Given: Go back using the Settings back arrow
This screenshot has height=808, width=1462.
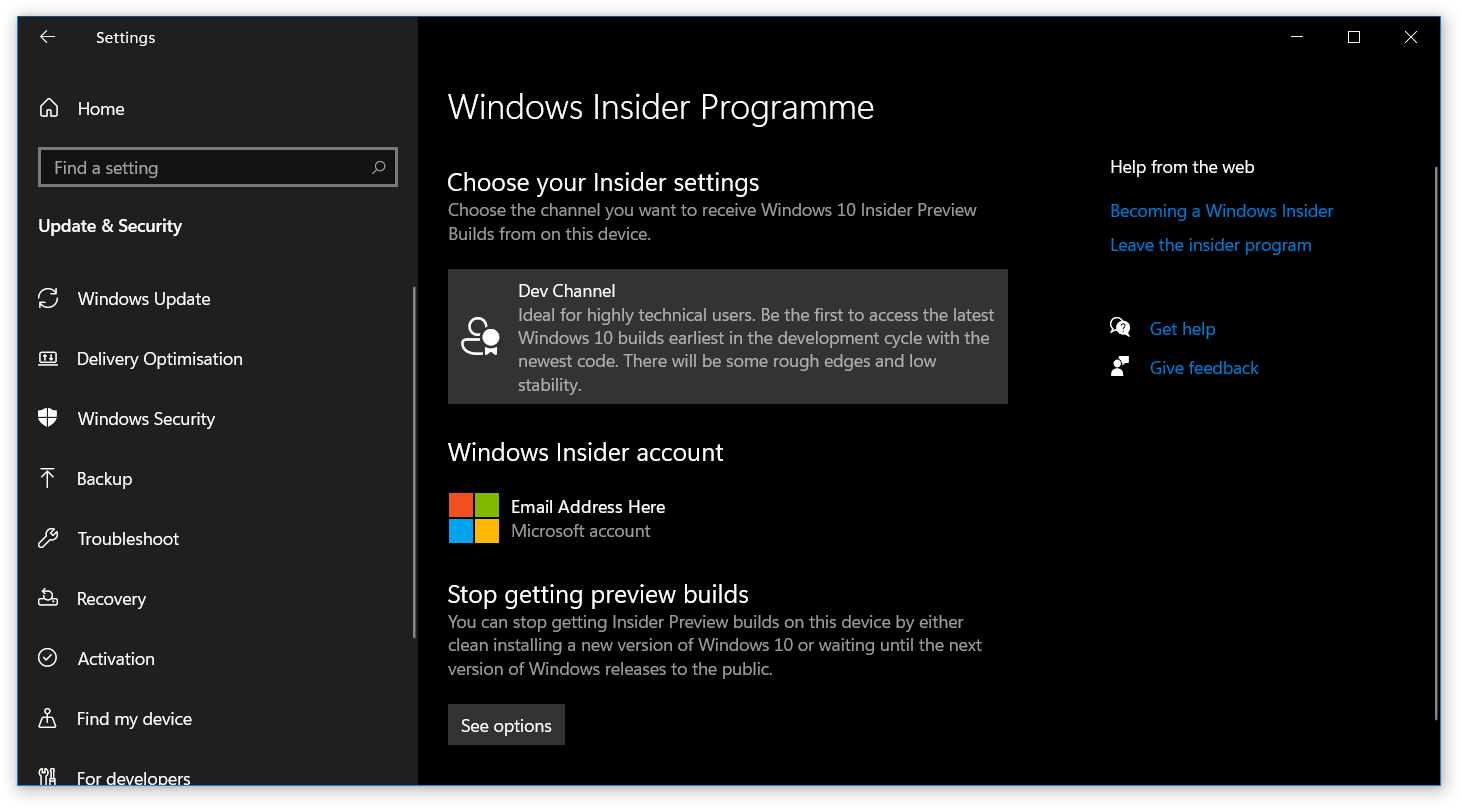Looking at the screenshot, I should click(47, 37).
